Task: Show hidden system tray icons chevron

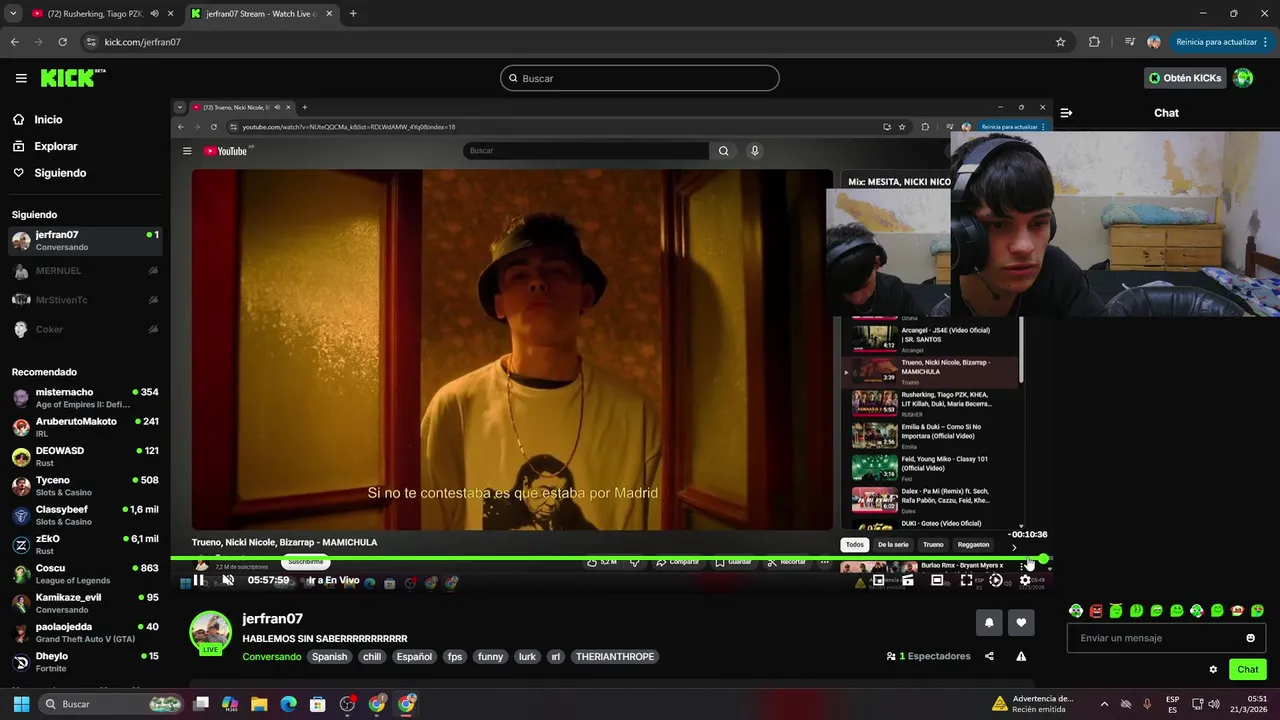Action: tap(1104, 704)
